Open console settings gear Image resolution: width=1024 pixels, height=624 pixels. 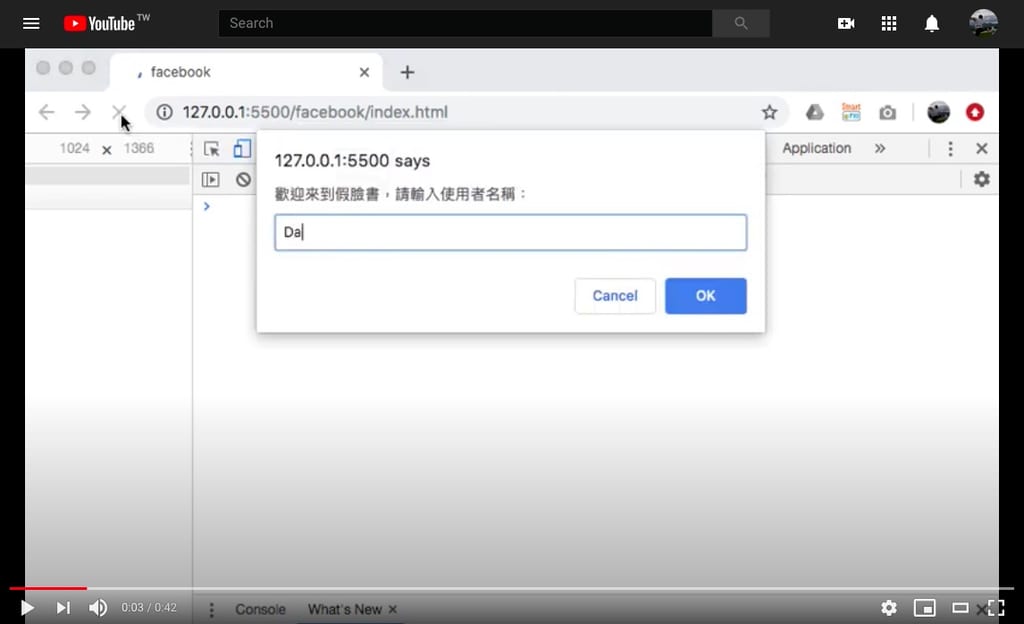(x=982, y=179)
